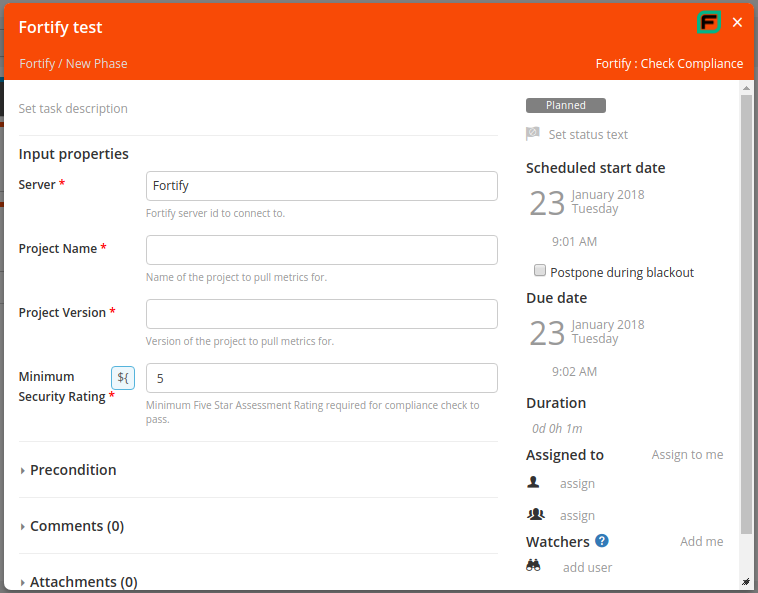Click the scrollbar up arrow
Image resolution: width=758 pixels, height=593 pixels.
(746, 88)
